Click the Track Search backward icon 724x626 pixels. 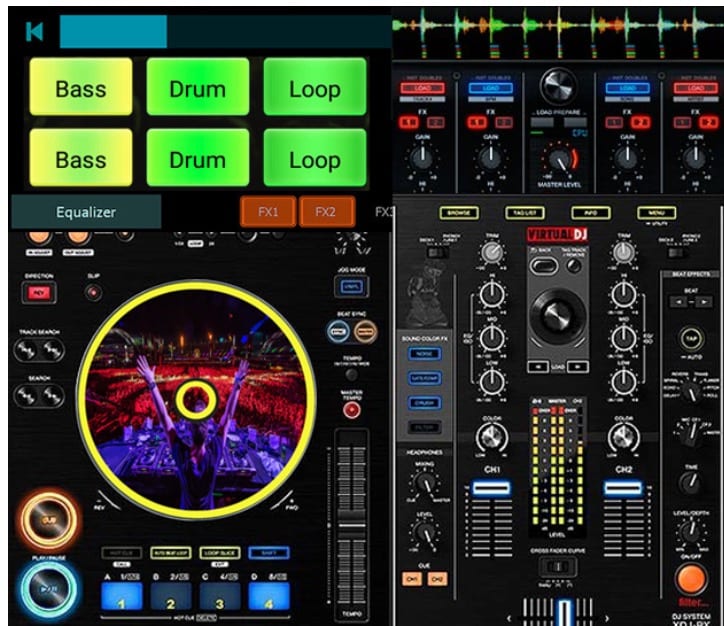(26, 350)
